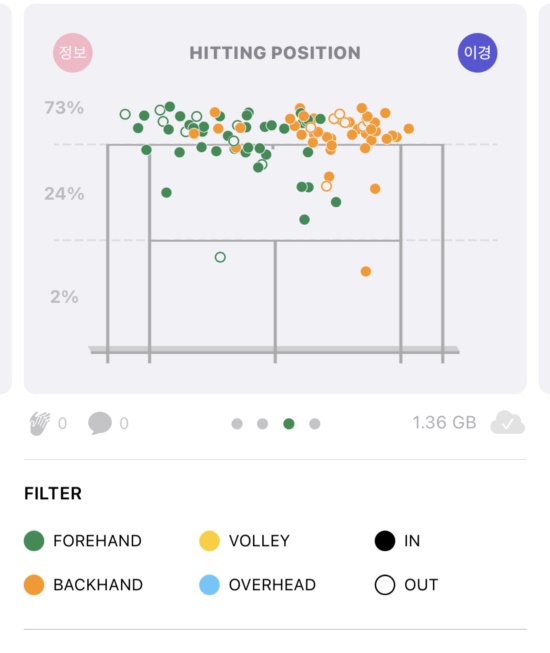Tap the purple 이경 player avatar
Viewport: 550px width, 653px height.
[x=477, y=53]
